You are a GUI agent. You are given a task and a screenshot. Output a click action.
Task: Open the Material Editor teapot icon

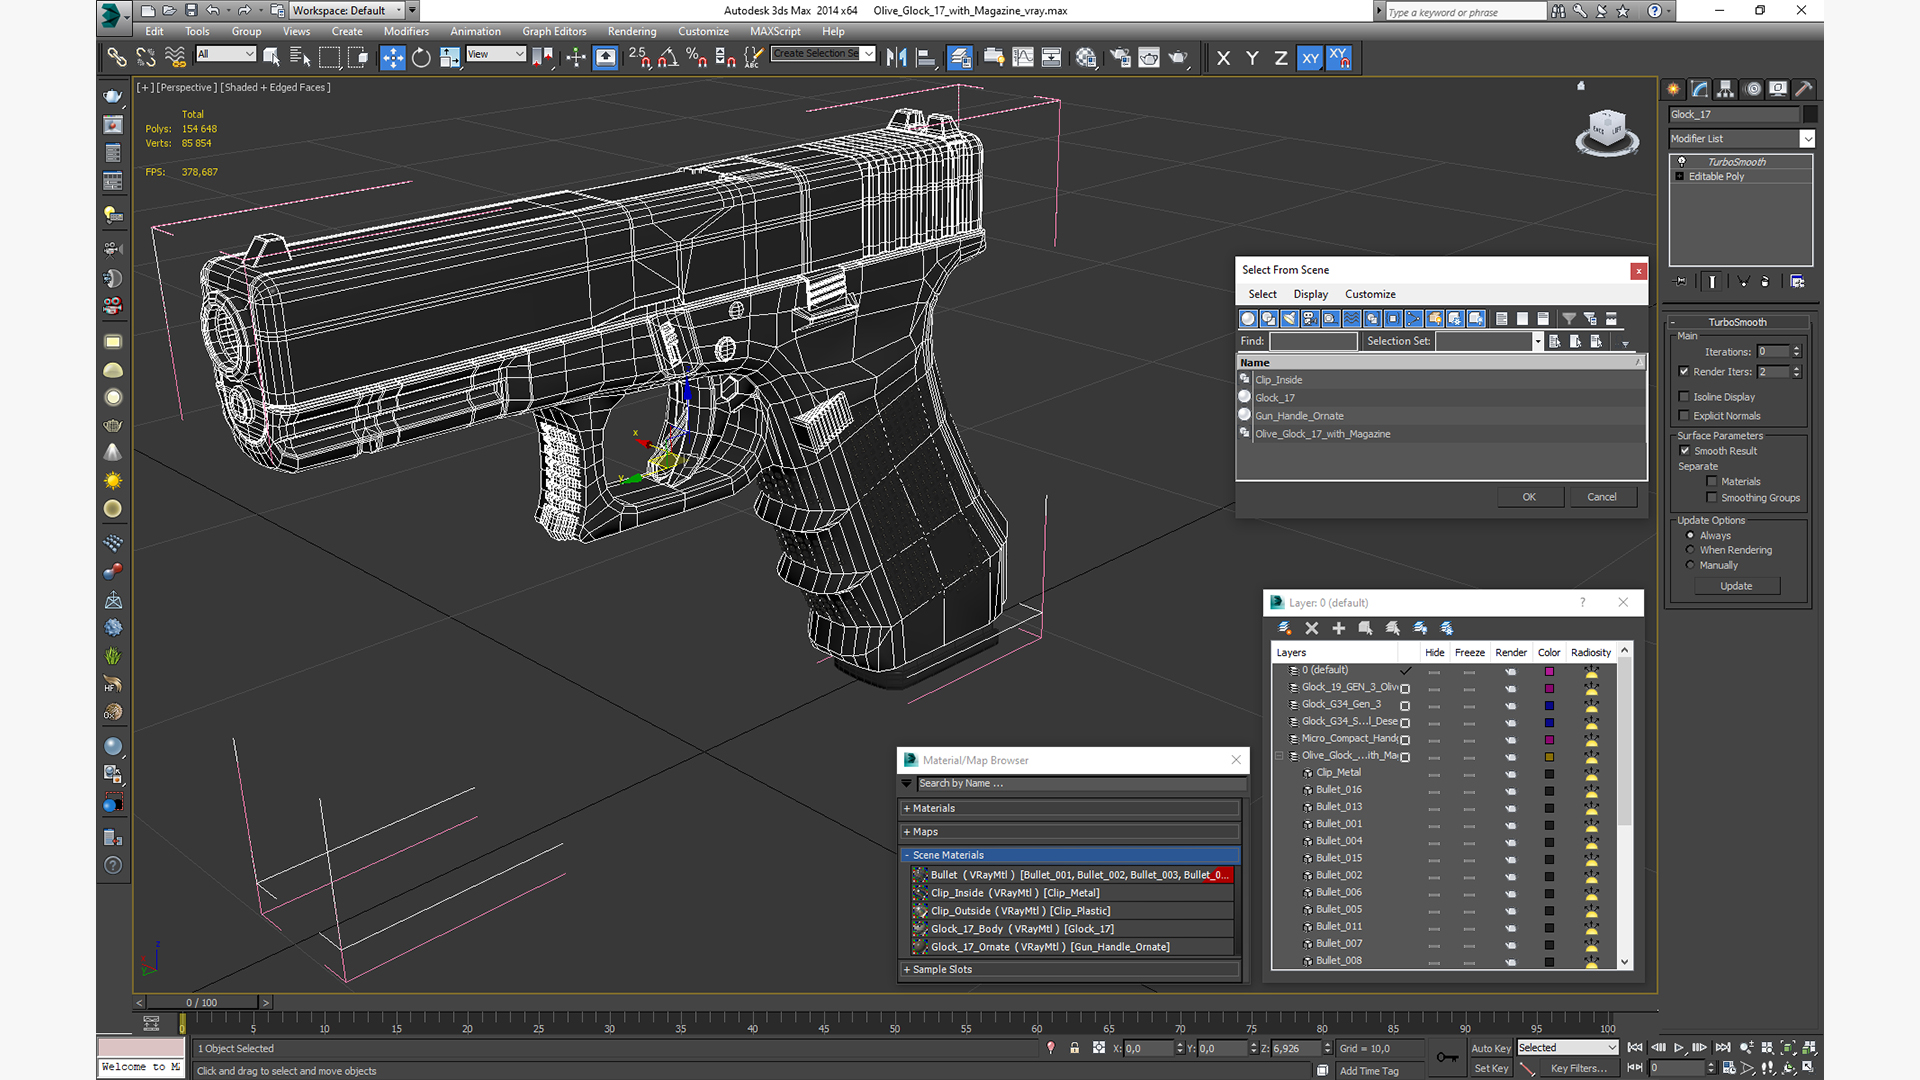[1086, 58]
